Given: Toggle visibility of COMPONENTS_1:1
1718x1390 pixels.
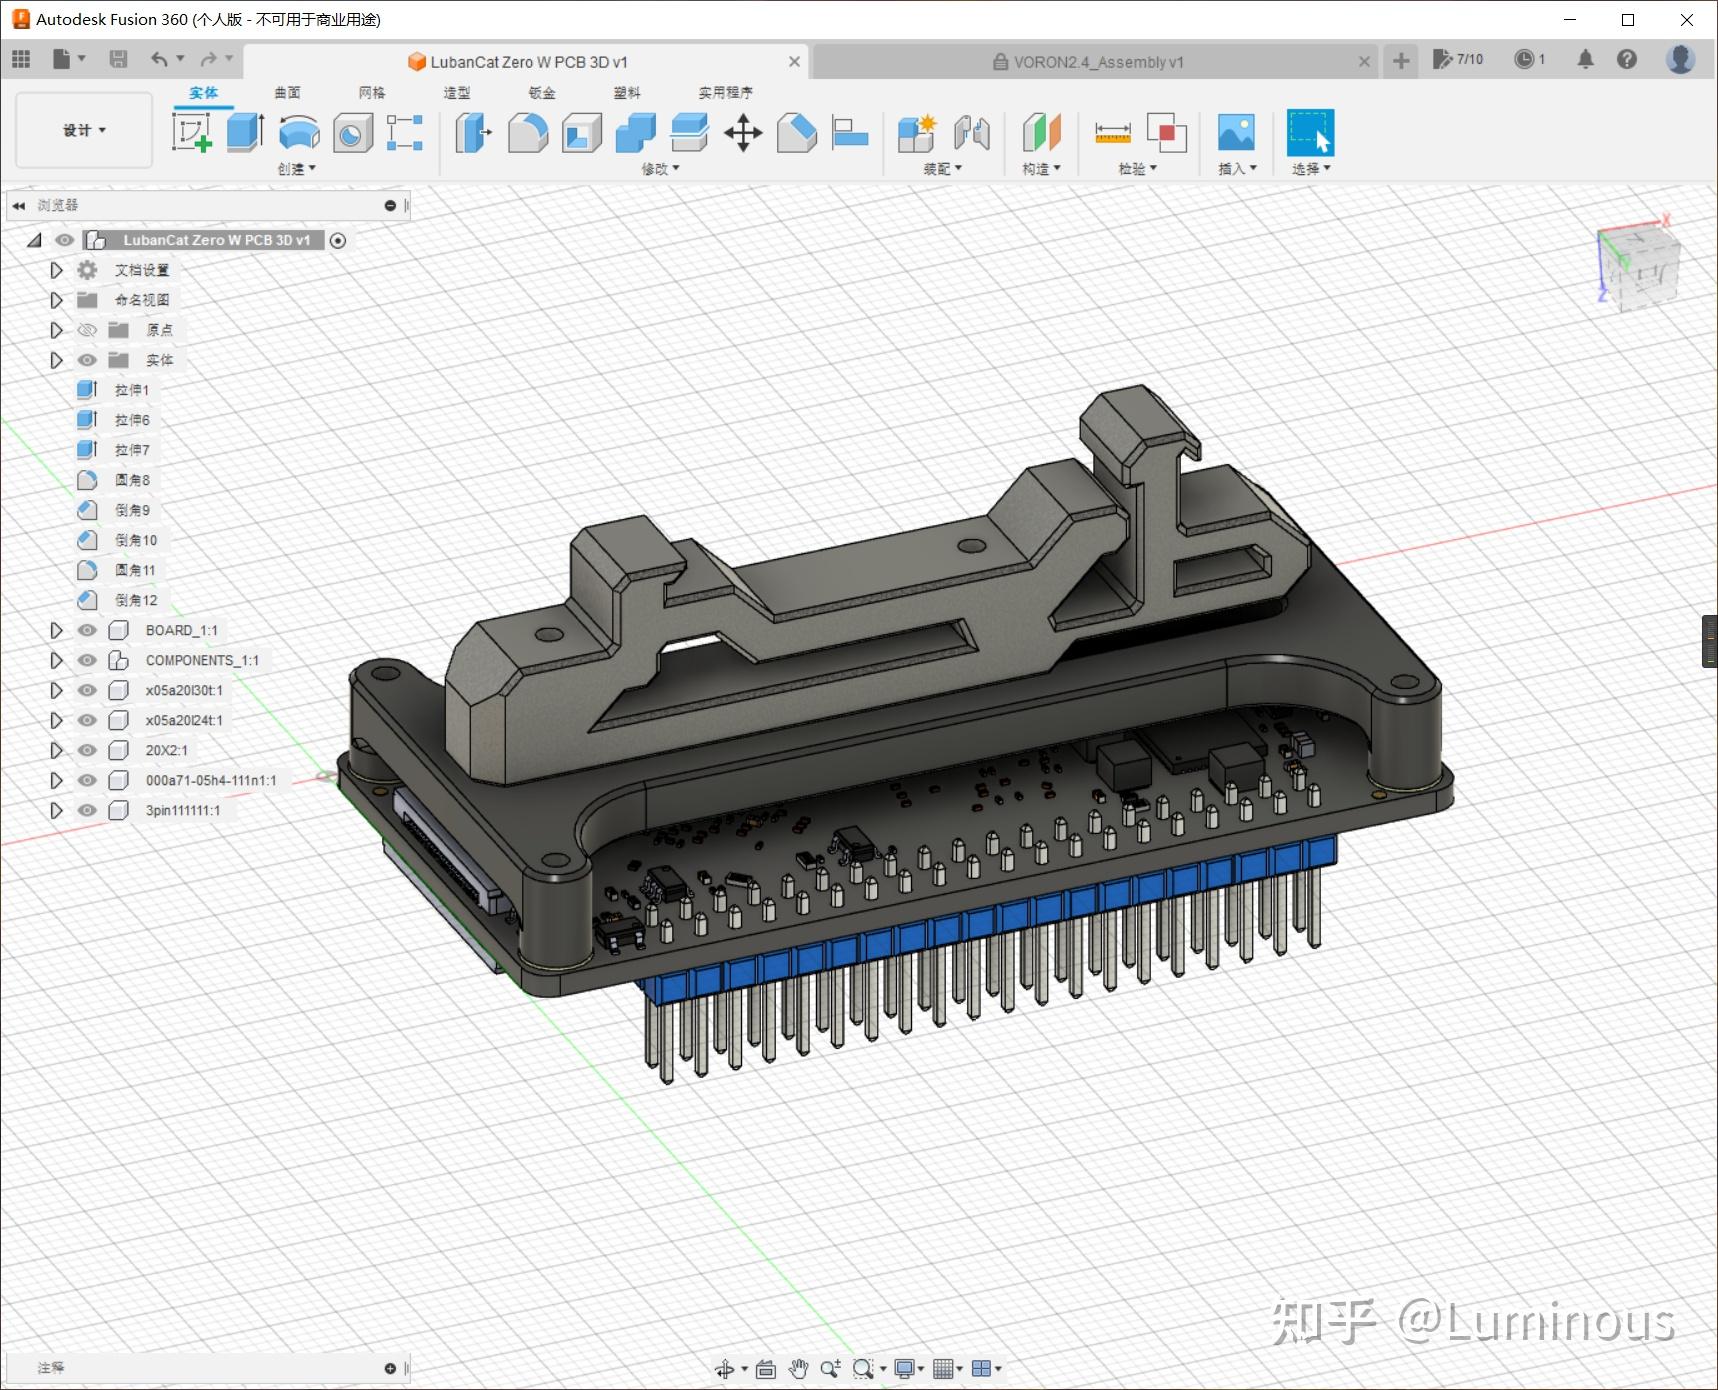Looking at the screenshot, I should 87,660.
